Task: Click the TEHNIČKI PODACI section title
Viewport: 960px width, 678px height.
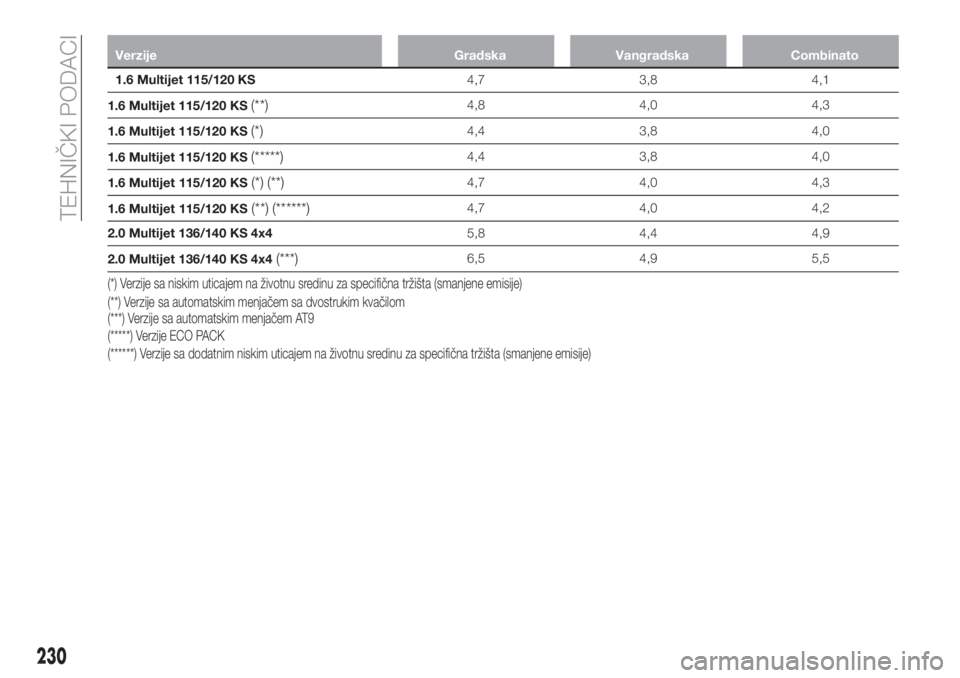Action: click(70, 127)
